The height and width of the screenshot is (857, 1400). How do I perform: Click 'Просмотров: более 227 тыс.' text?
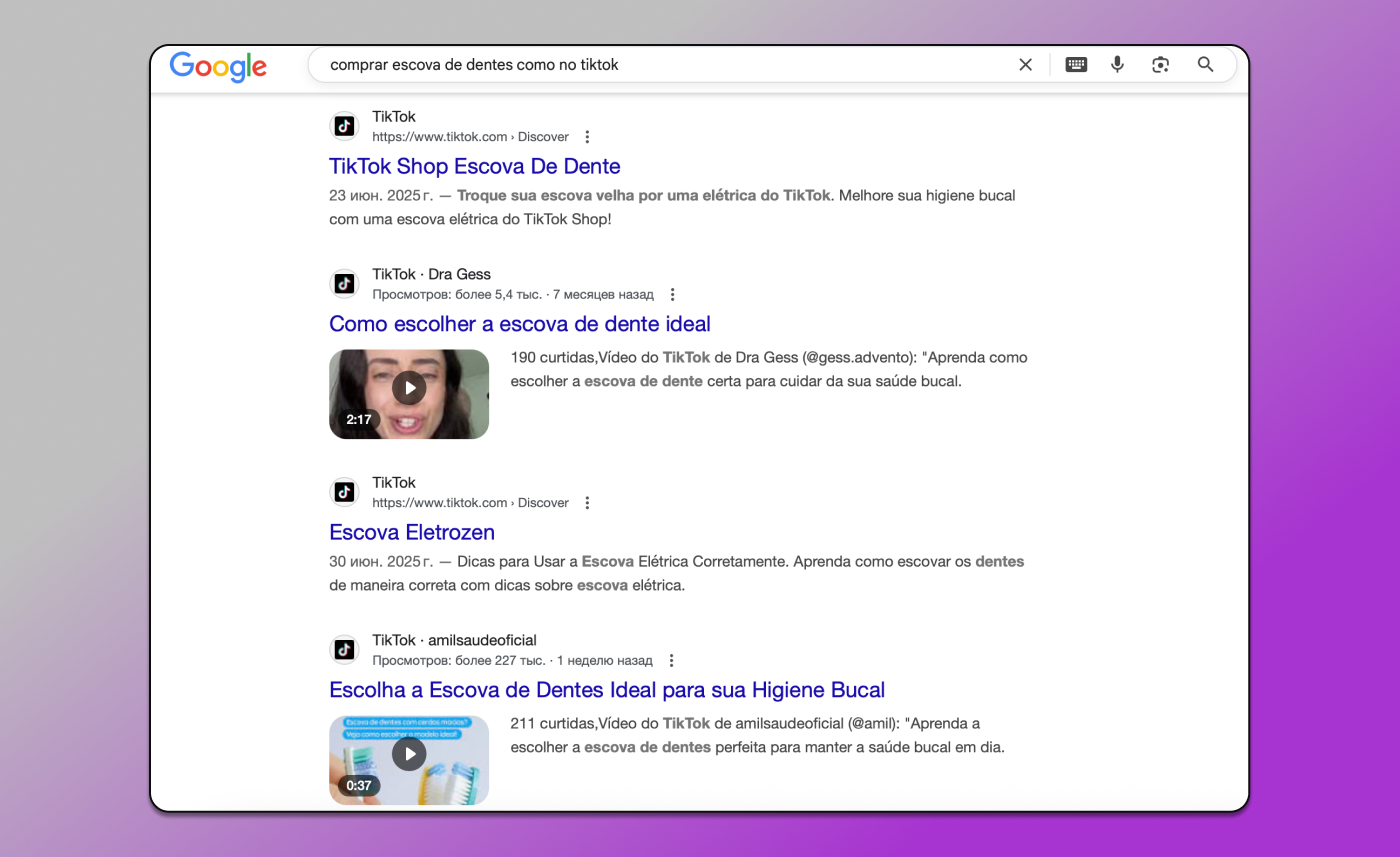(459, 661)
